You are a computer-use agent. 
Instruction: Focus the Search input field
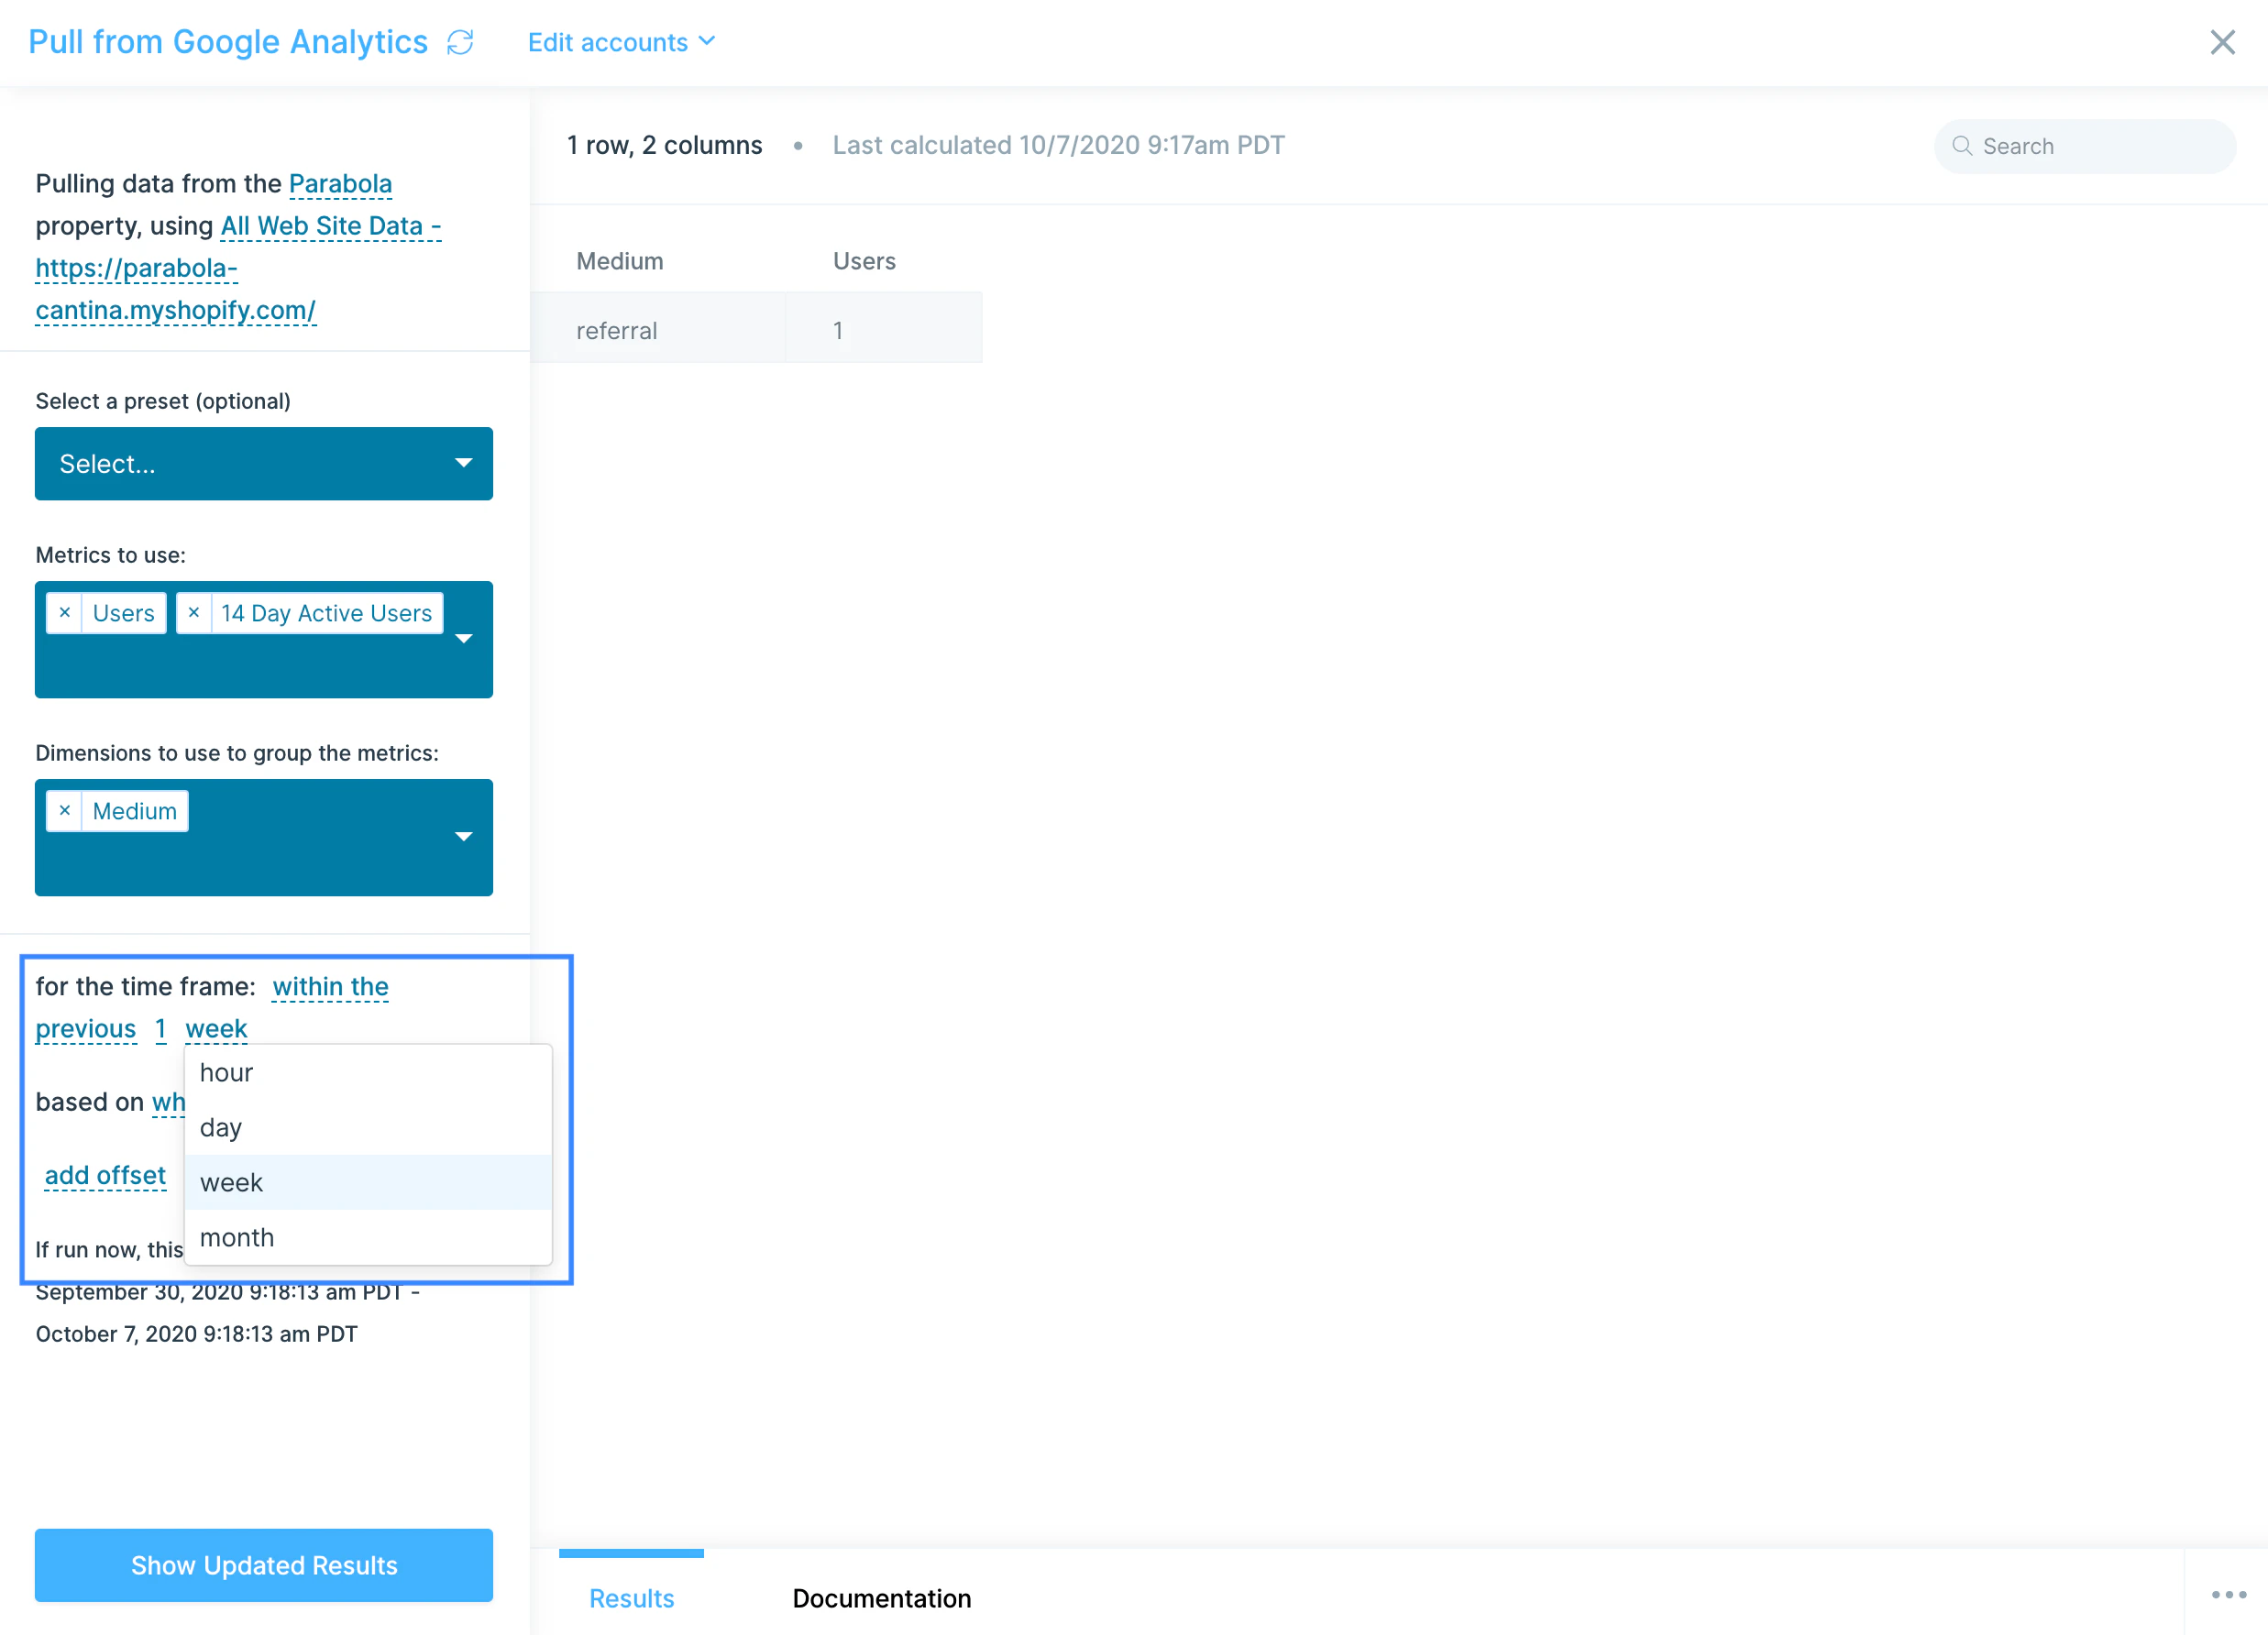[x=2085, y=146]
